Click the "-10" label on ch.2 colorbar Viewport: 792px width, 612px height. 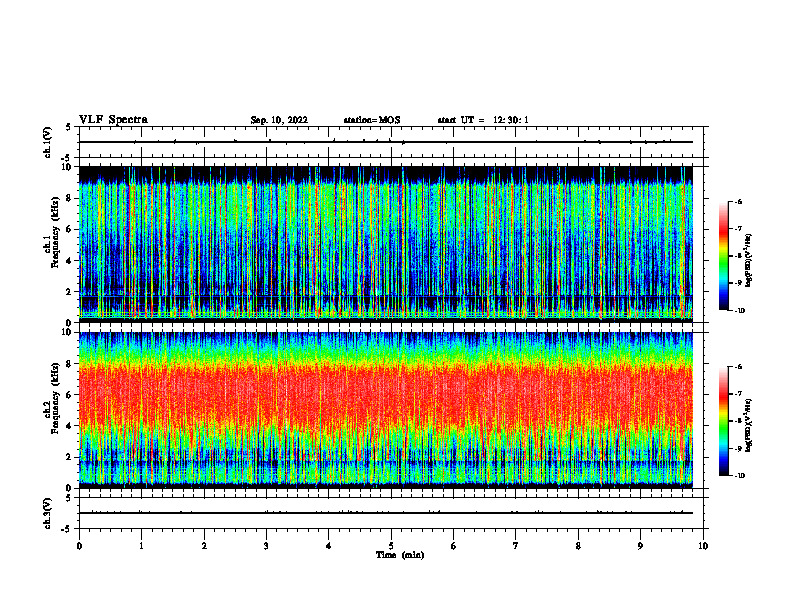point(739,476)
